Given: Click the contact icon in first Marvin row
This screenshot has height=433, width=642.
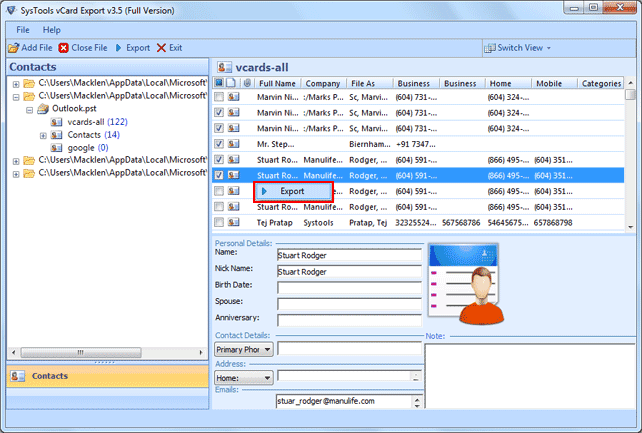Looking at the screenshot, I should pos(234,97).
